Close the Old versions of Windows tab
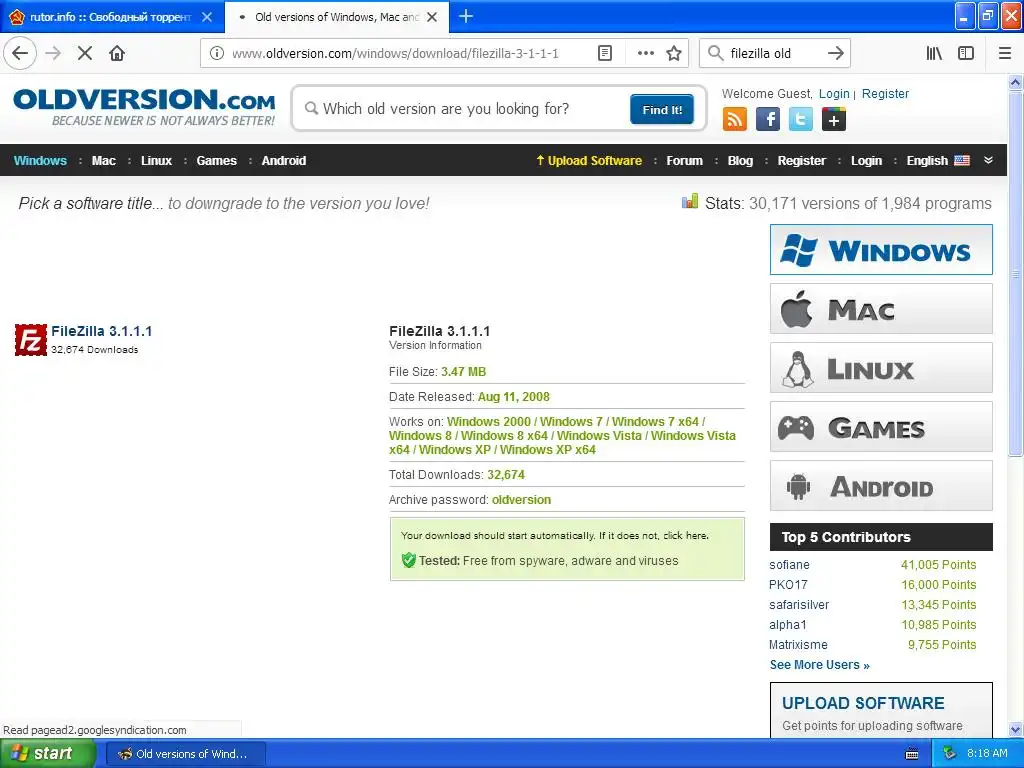This screenshot has height=768, width=1024. (432, 17)
